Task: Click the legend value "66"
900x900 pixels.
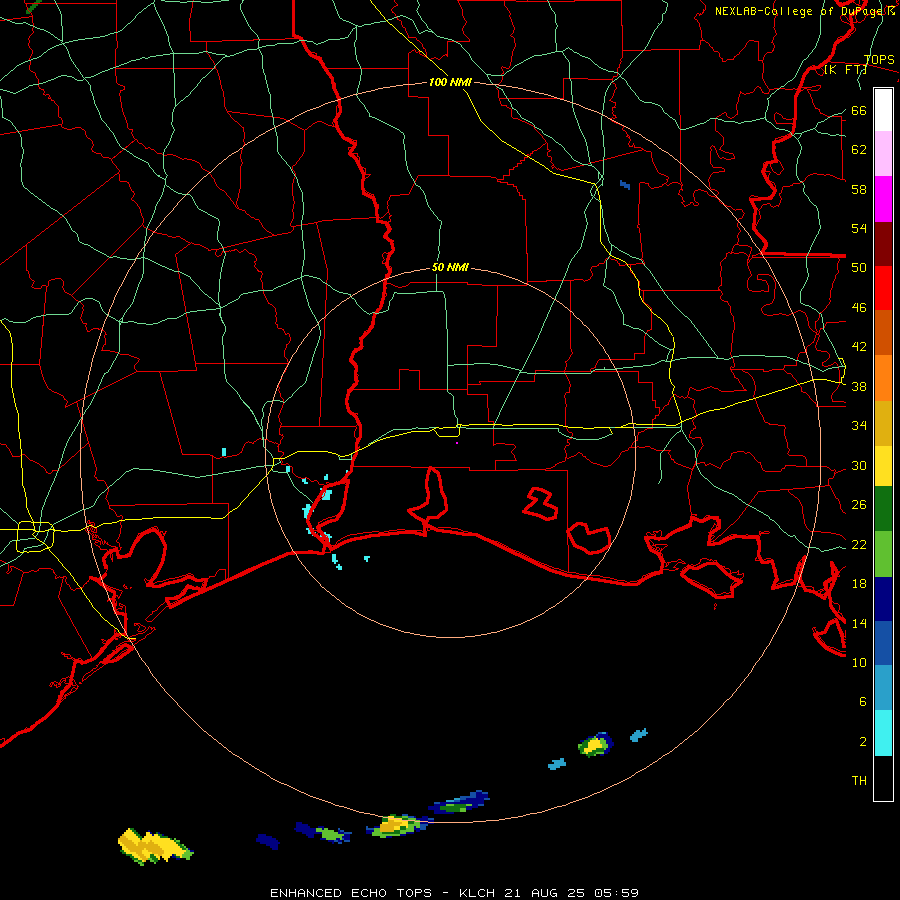Action: coord(859,110)
